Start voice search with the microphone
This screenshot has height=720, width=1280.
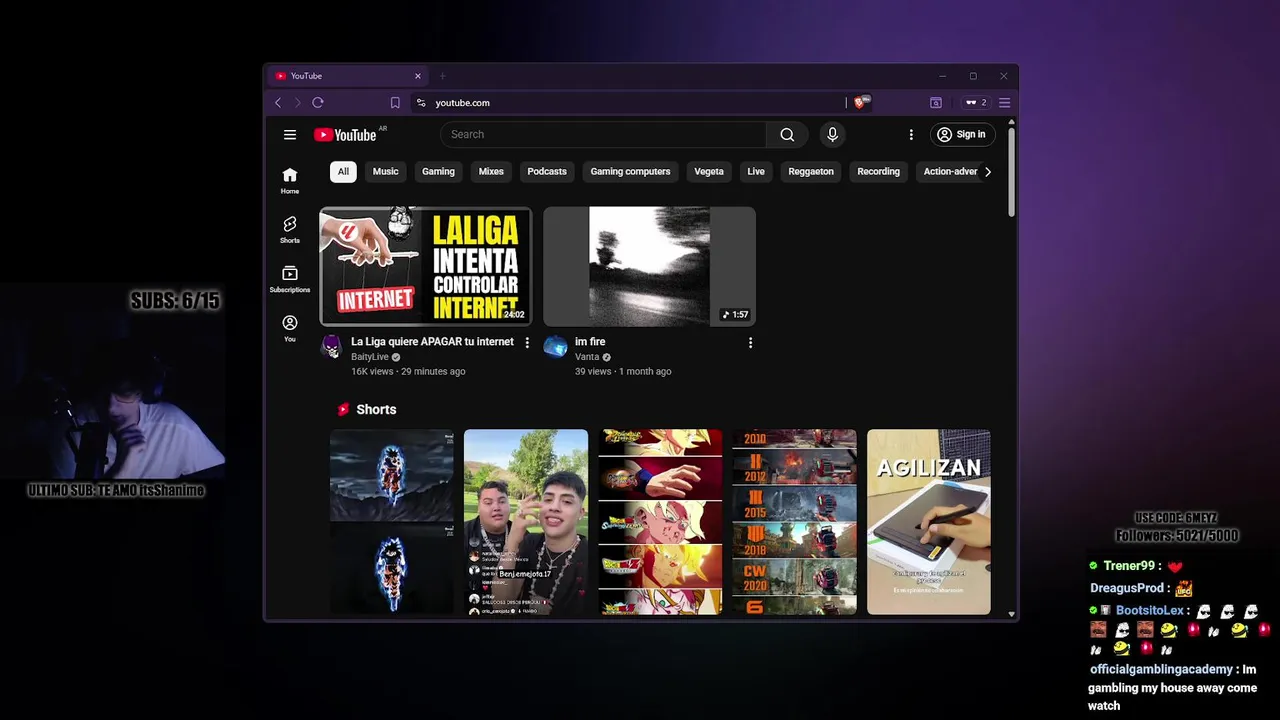[832, 135]
